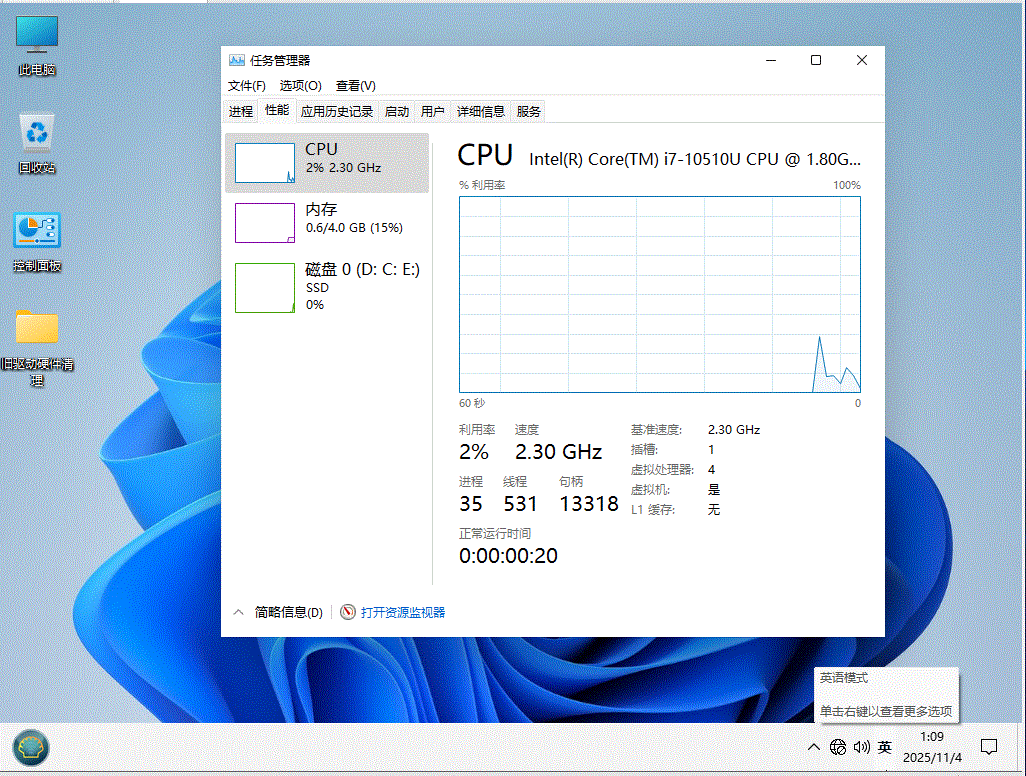Click the Windows Start button
Screen dimensions: 1026x776
click(x=29, y=747)
